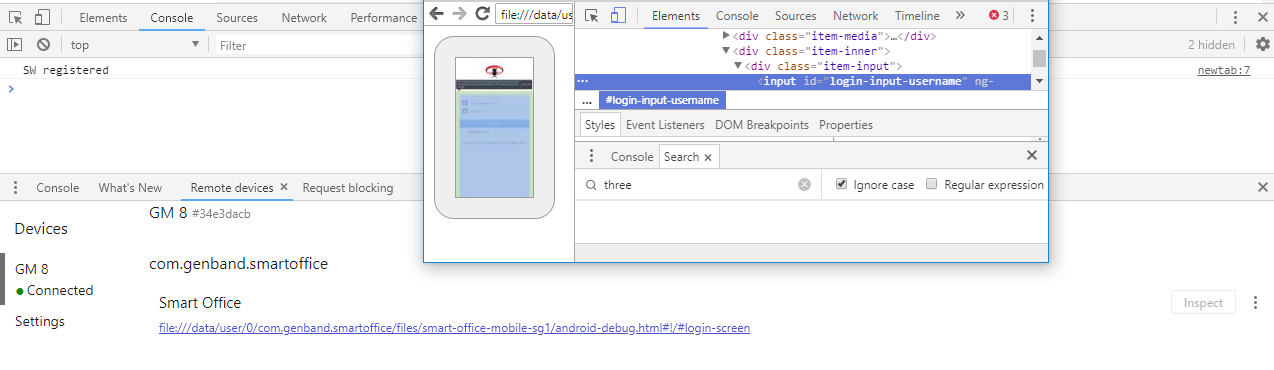1274x370 pixels.
Task: Open the DOM Breakpoints pane tab
Action: pyautogui.click(x=762, y=125)
